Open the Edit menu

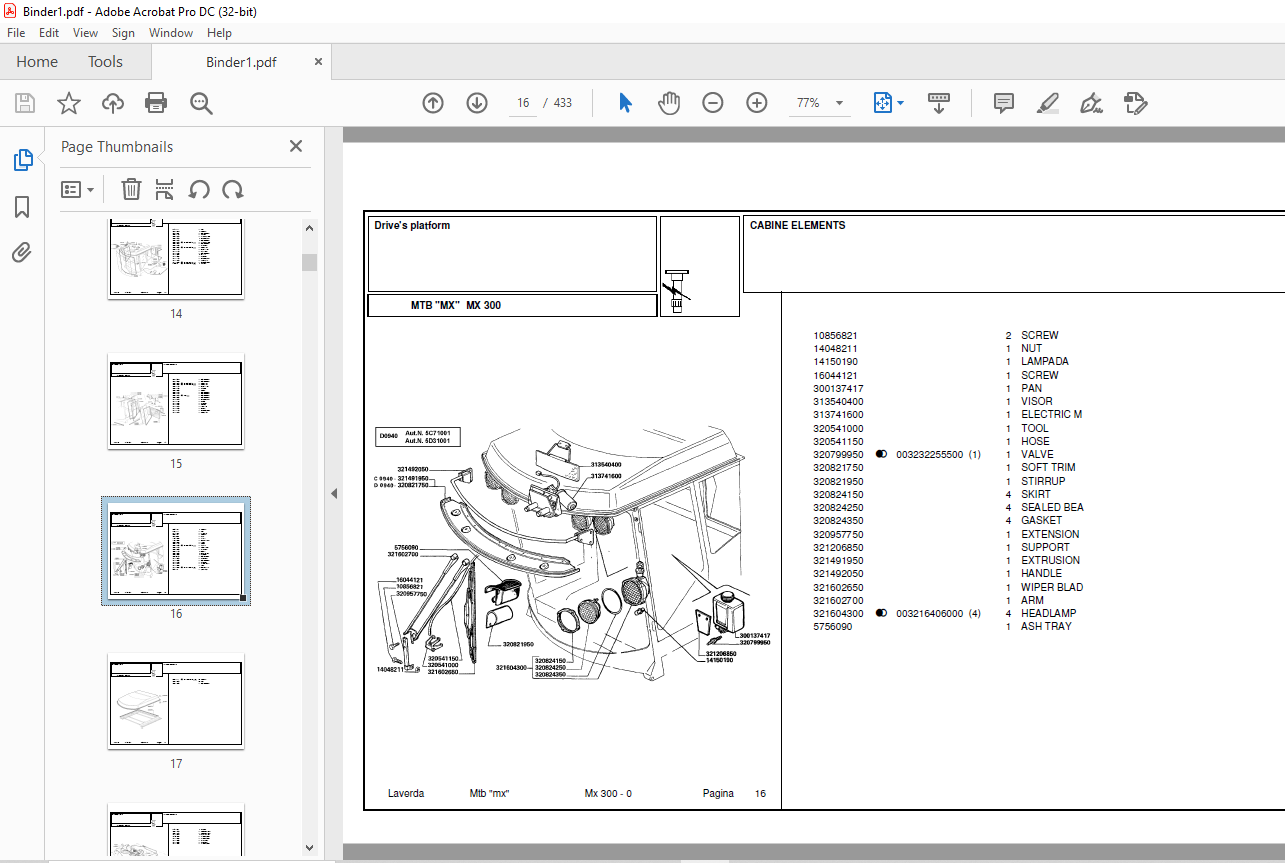tap(49, 33)
